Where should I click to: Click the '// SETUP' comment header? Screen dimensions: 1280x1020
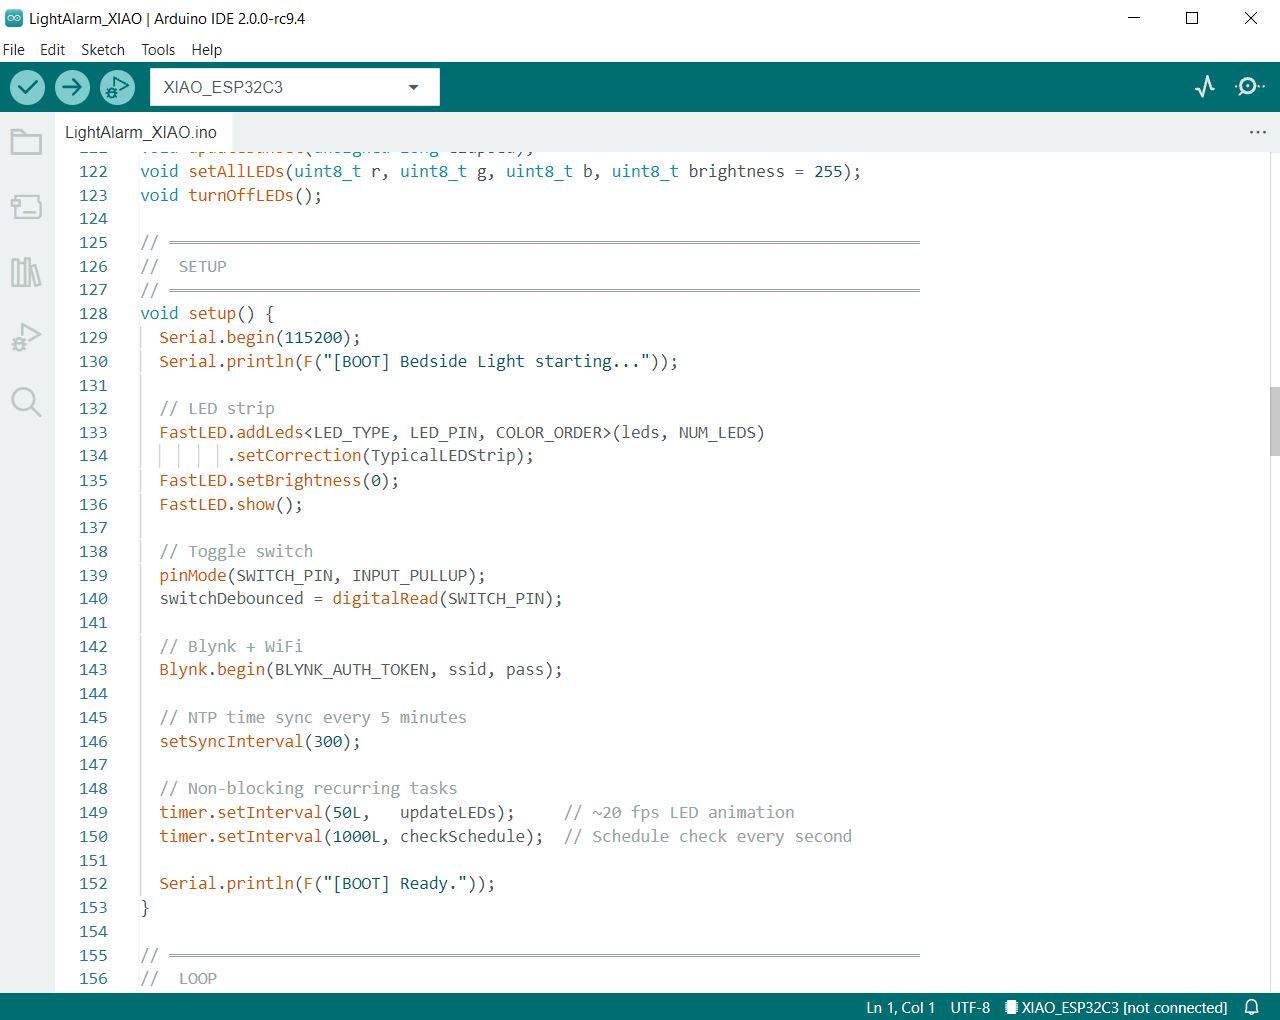pos(183,267)
